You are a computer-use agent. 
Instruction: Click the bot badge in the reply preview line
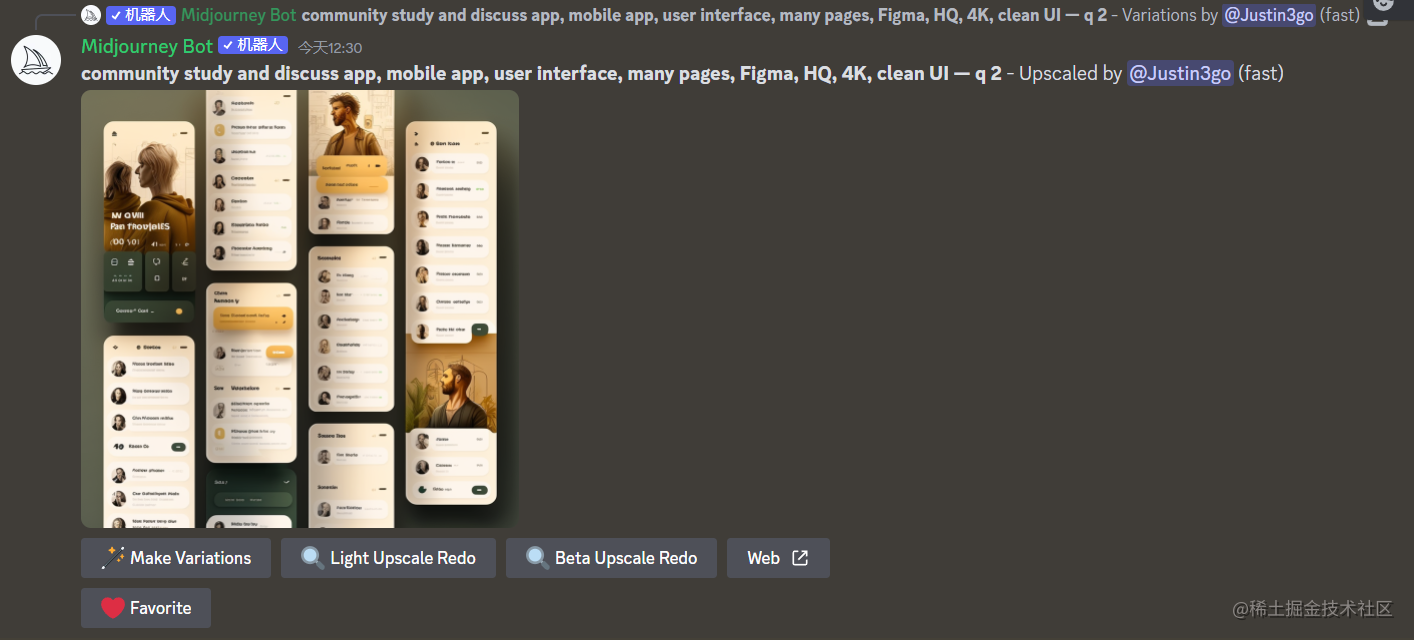click(141, 15)
